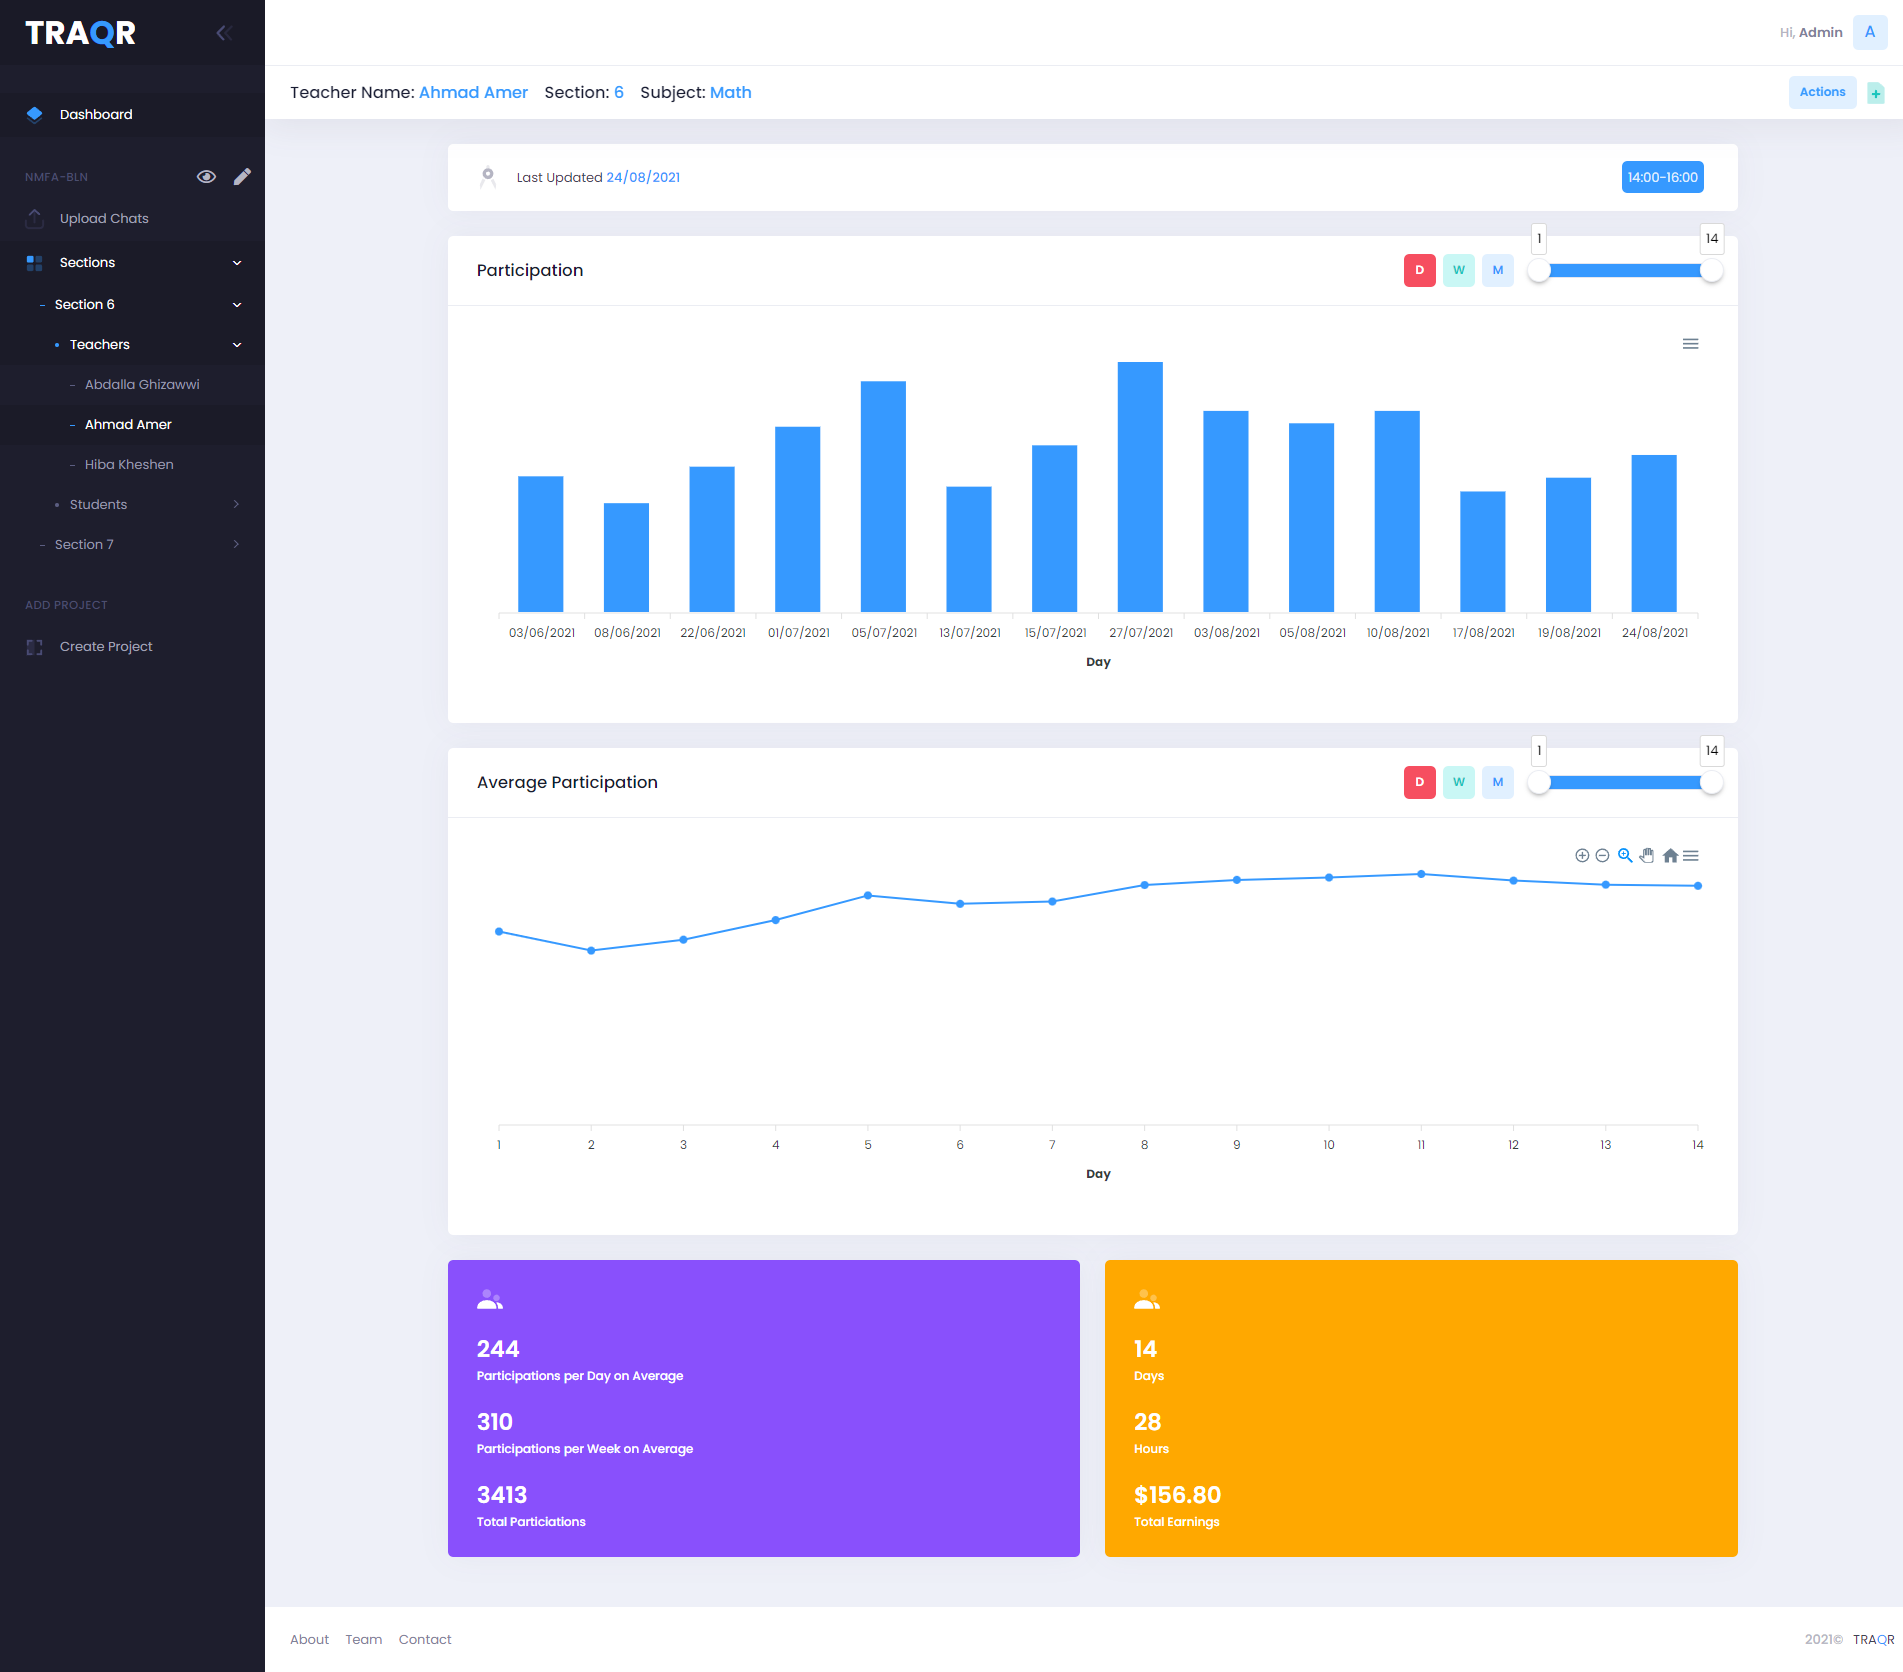Select the pan hand tool on line chart
Viewport: 1903px width, 1672px height.
pos(1647,856)
